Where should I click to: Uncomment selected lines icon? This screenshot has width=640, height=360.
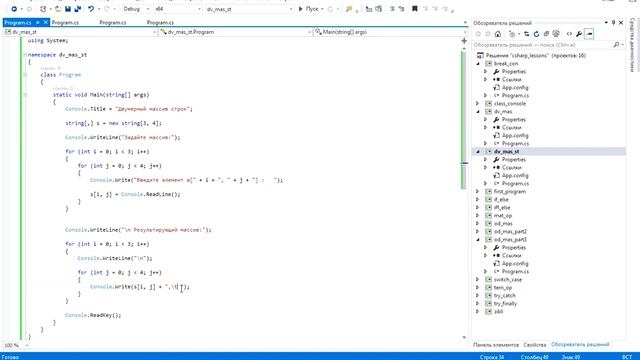(401, 9)
